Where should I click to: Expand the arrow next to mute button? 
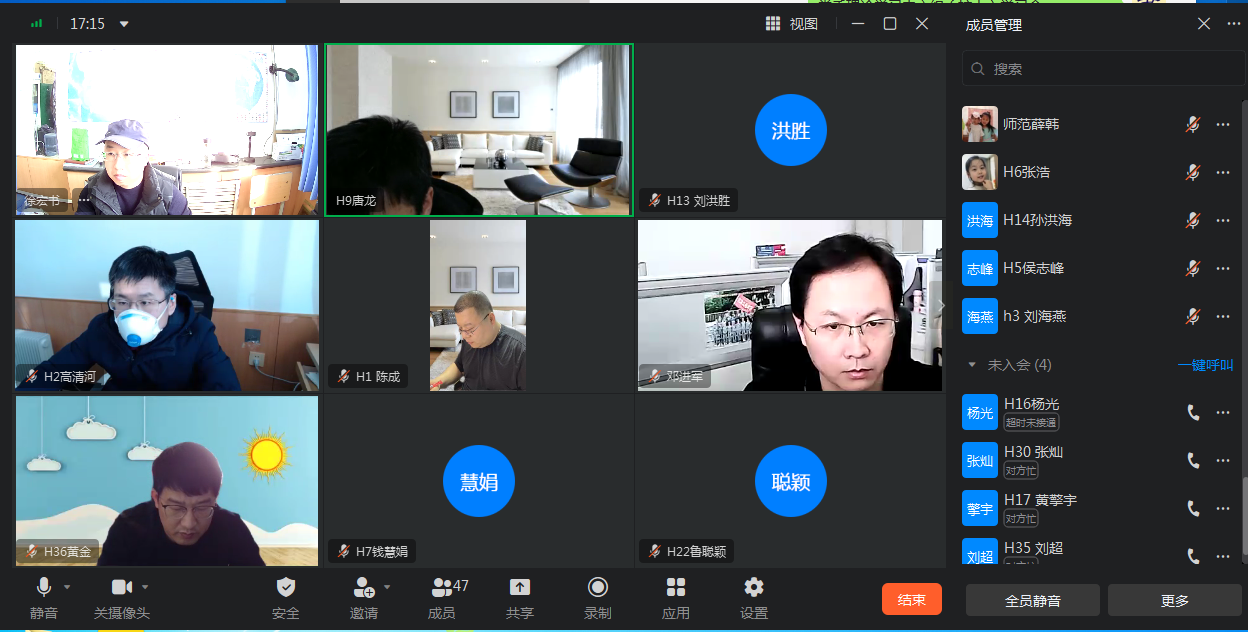tap(68, 587)
